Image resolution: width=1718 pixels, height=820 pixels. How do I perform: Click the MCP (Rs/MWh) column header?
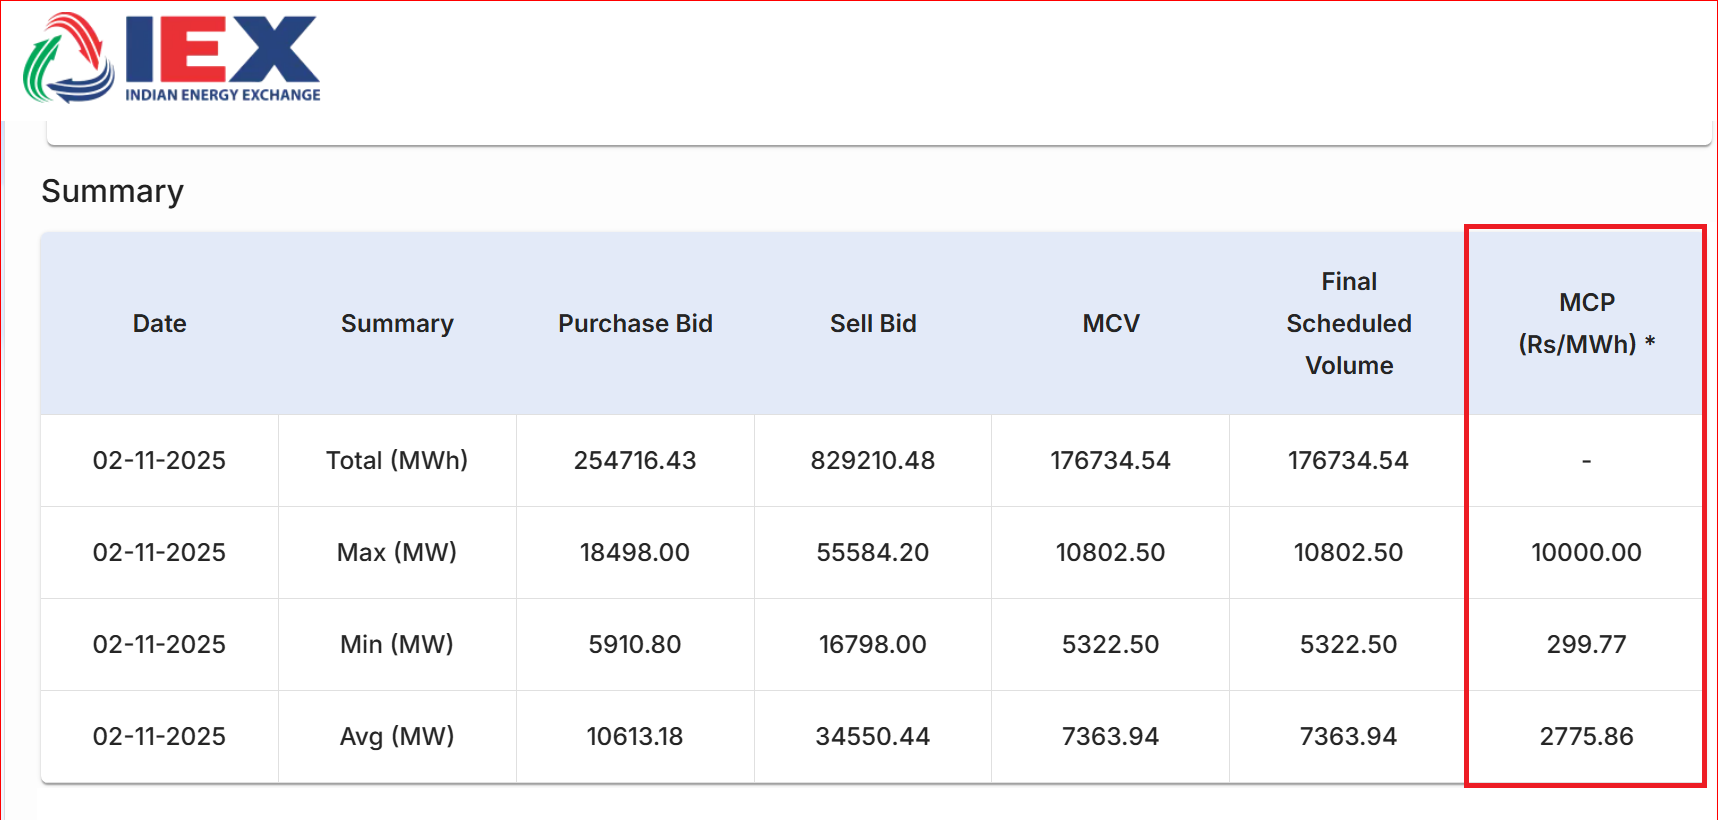tap(1586, 323)
